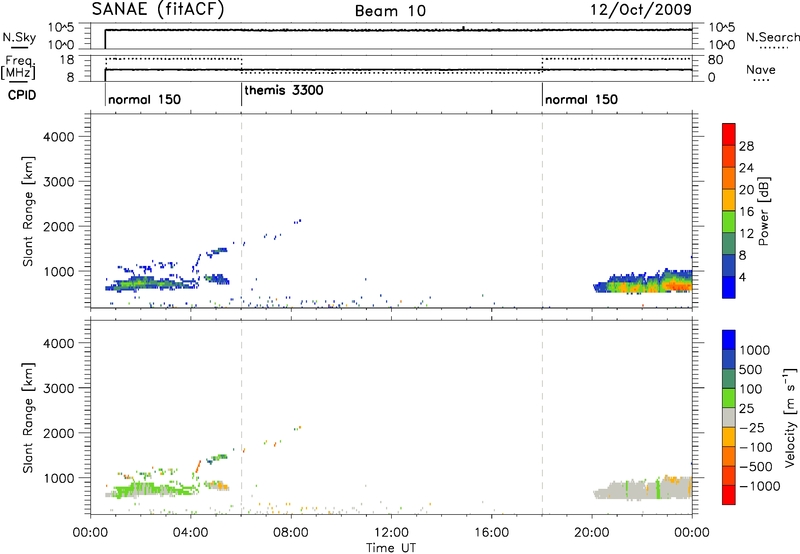Image resolution: width=800 pixels, height=554 pixels.
Task: Click the 08:00 time axis label
Action: (x=291, y=533)
